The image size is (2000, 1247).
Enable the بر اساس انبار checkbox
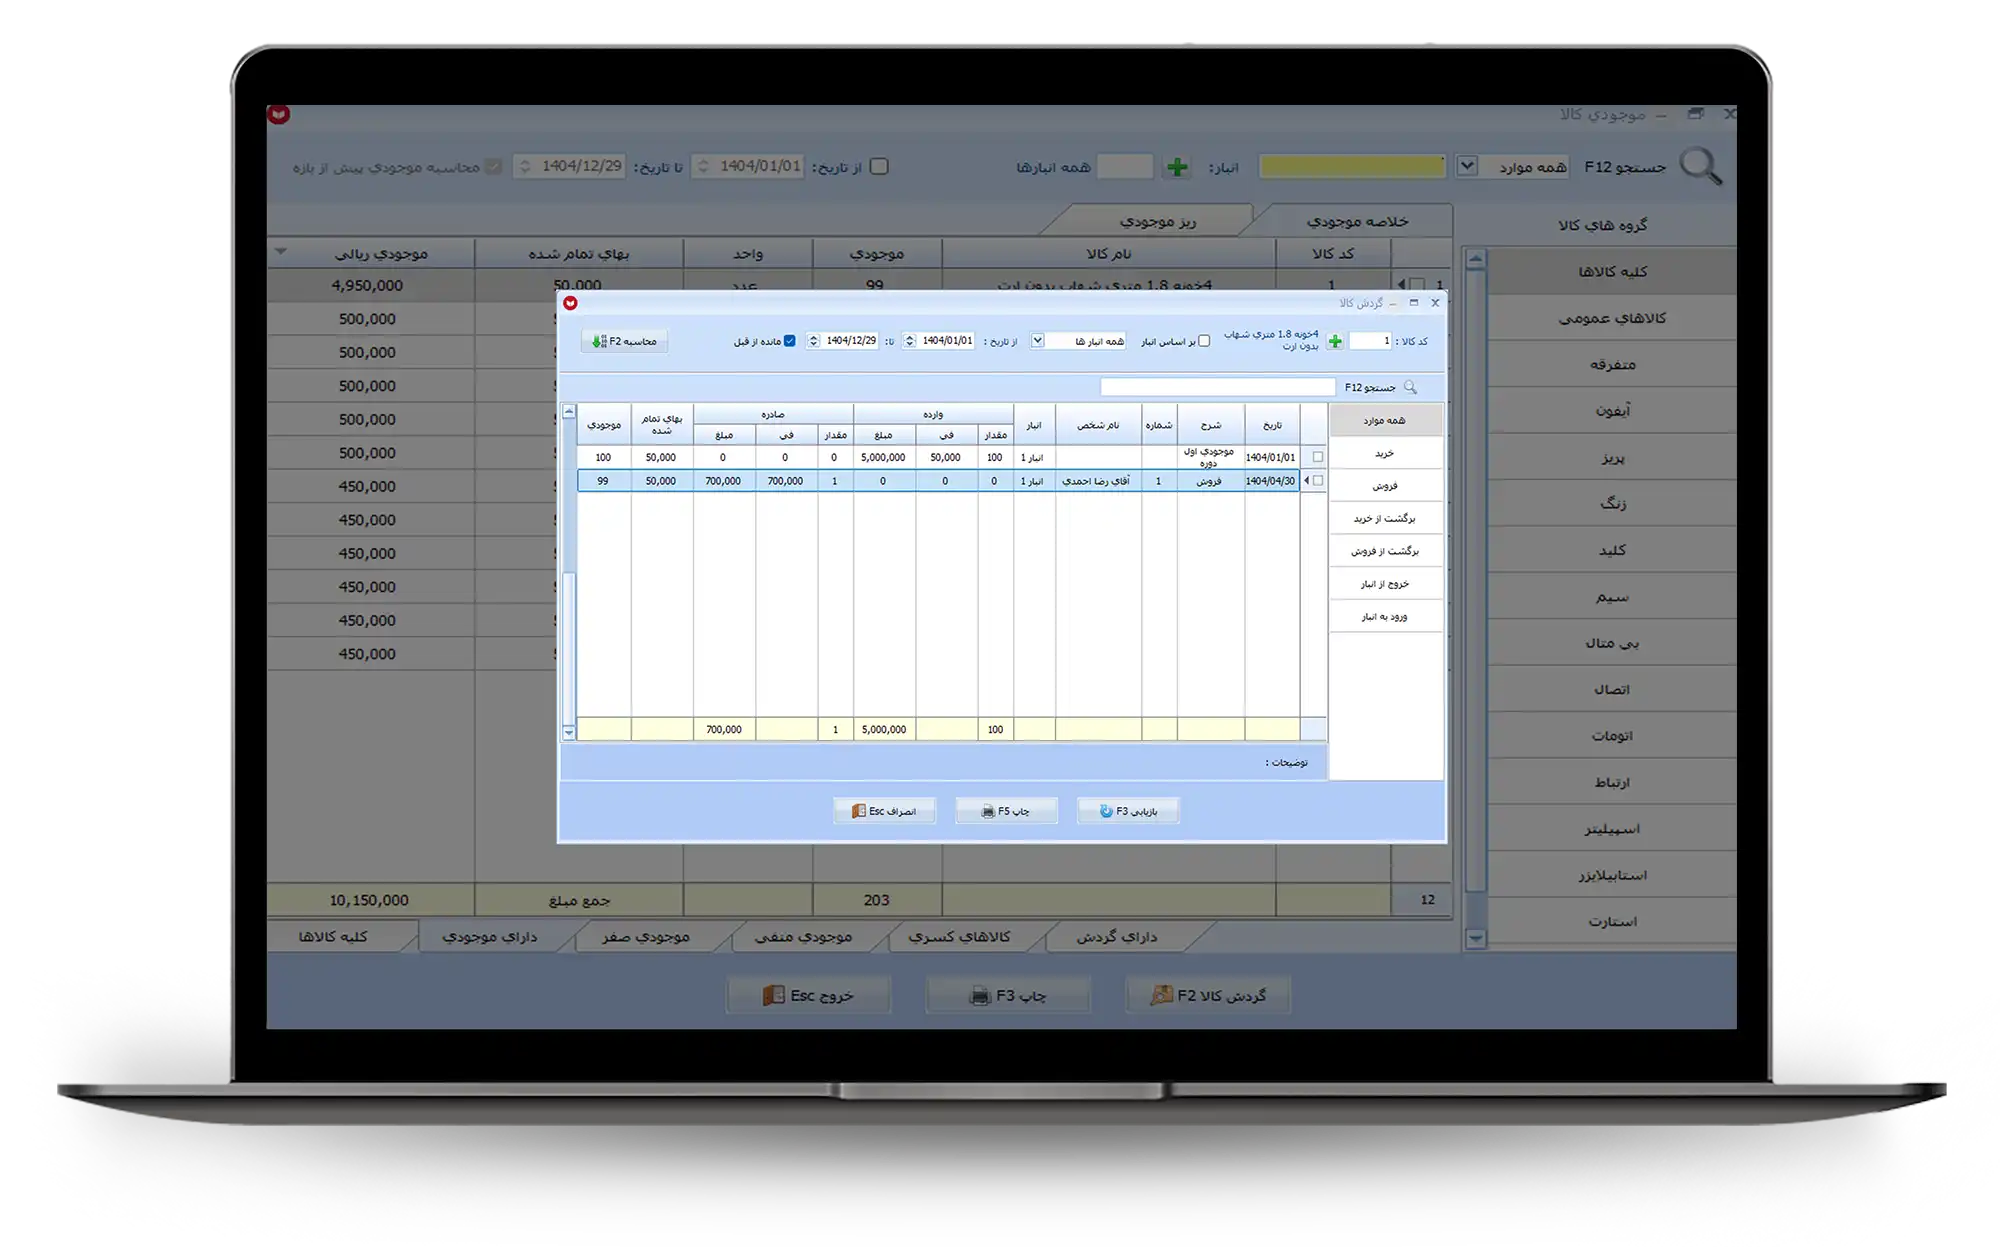(x=1204, y=341)
